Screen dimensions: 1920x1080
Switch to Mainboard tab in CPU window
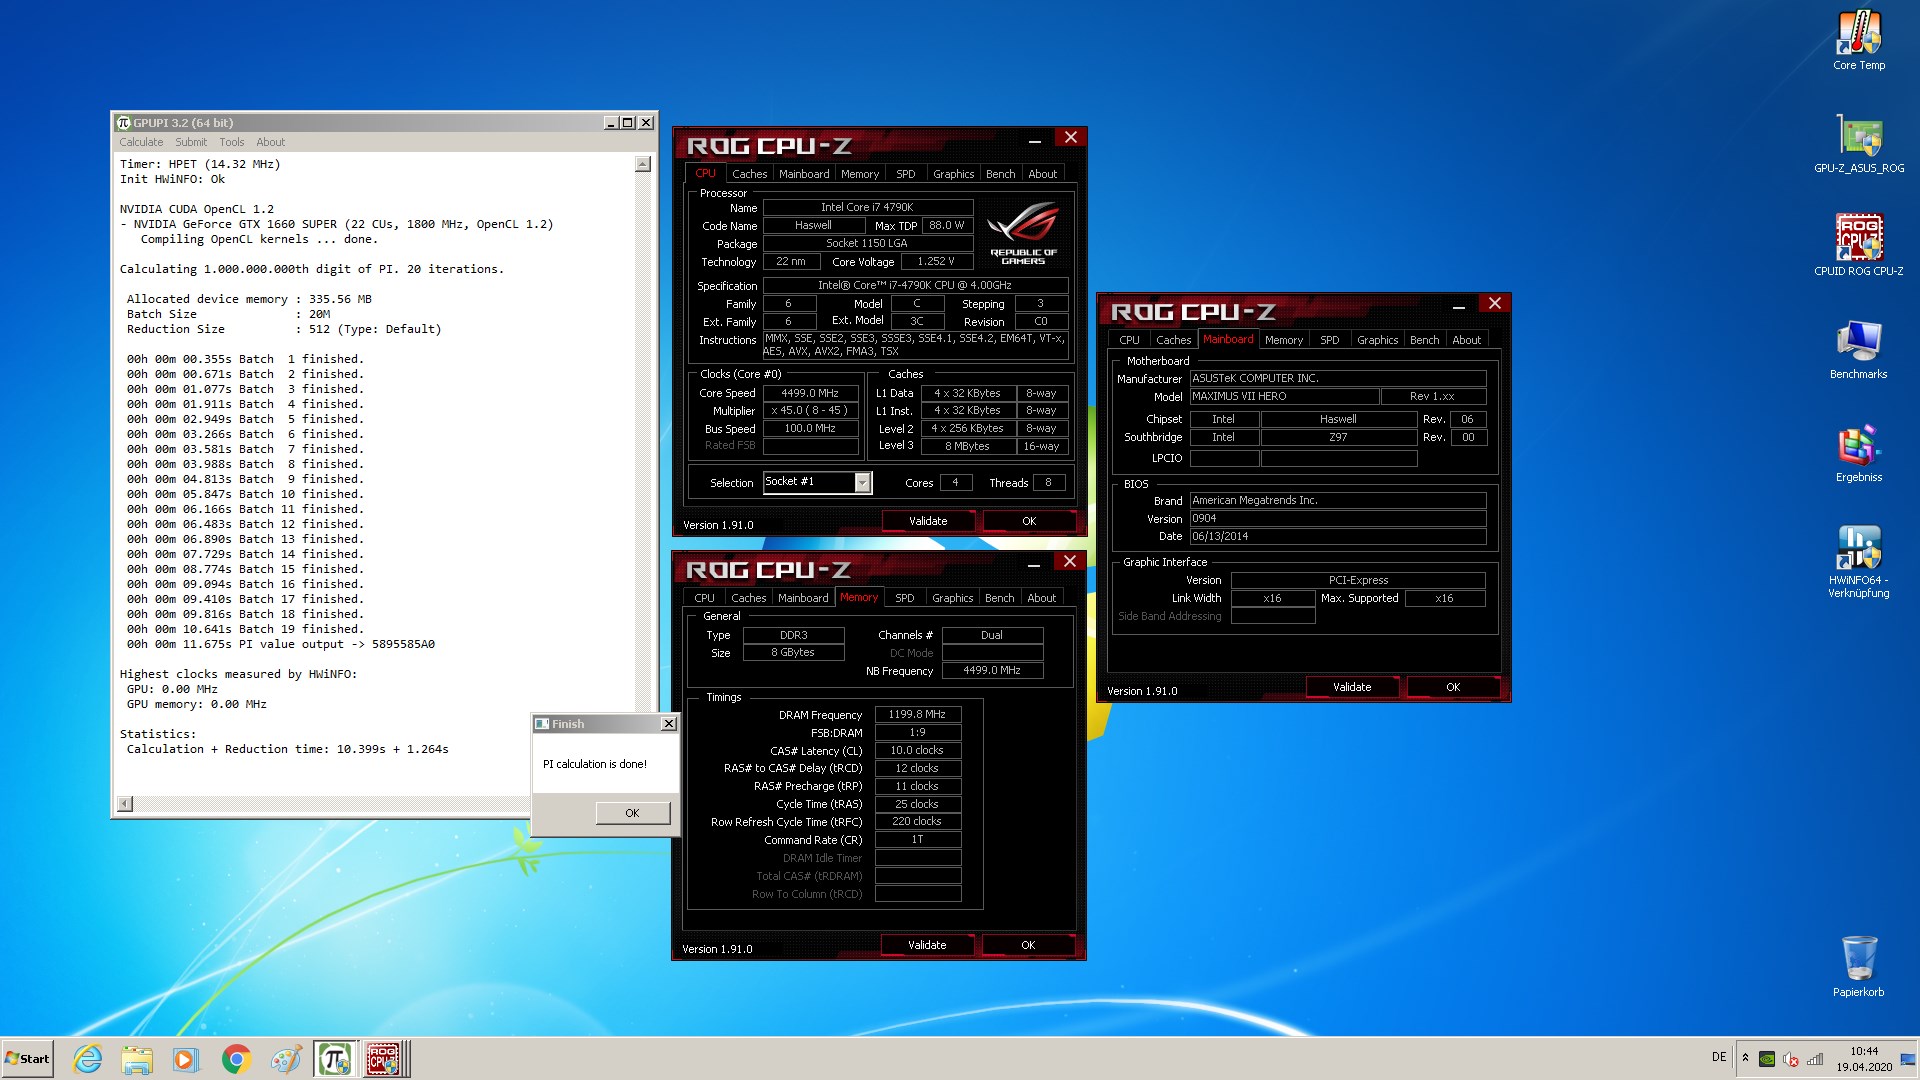(804, 174)
